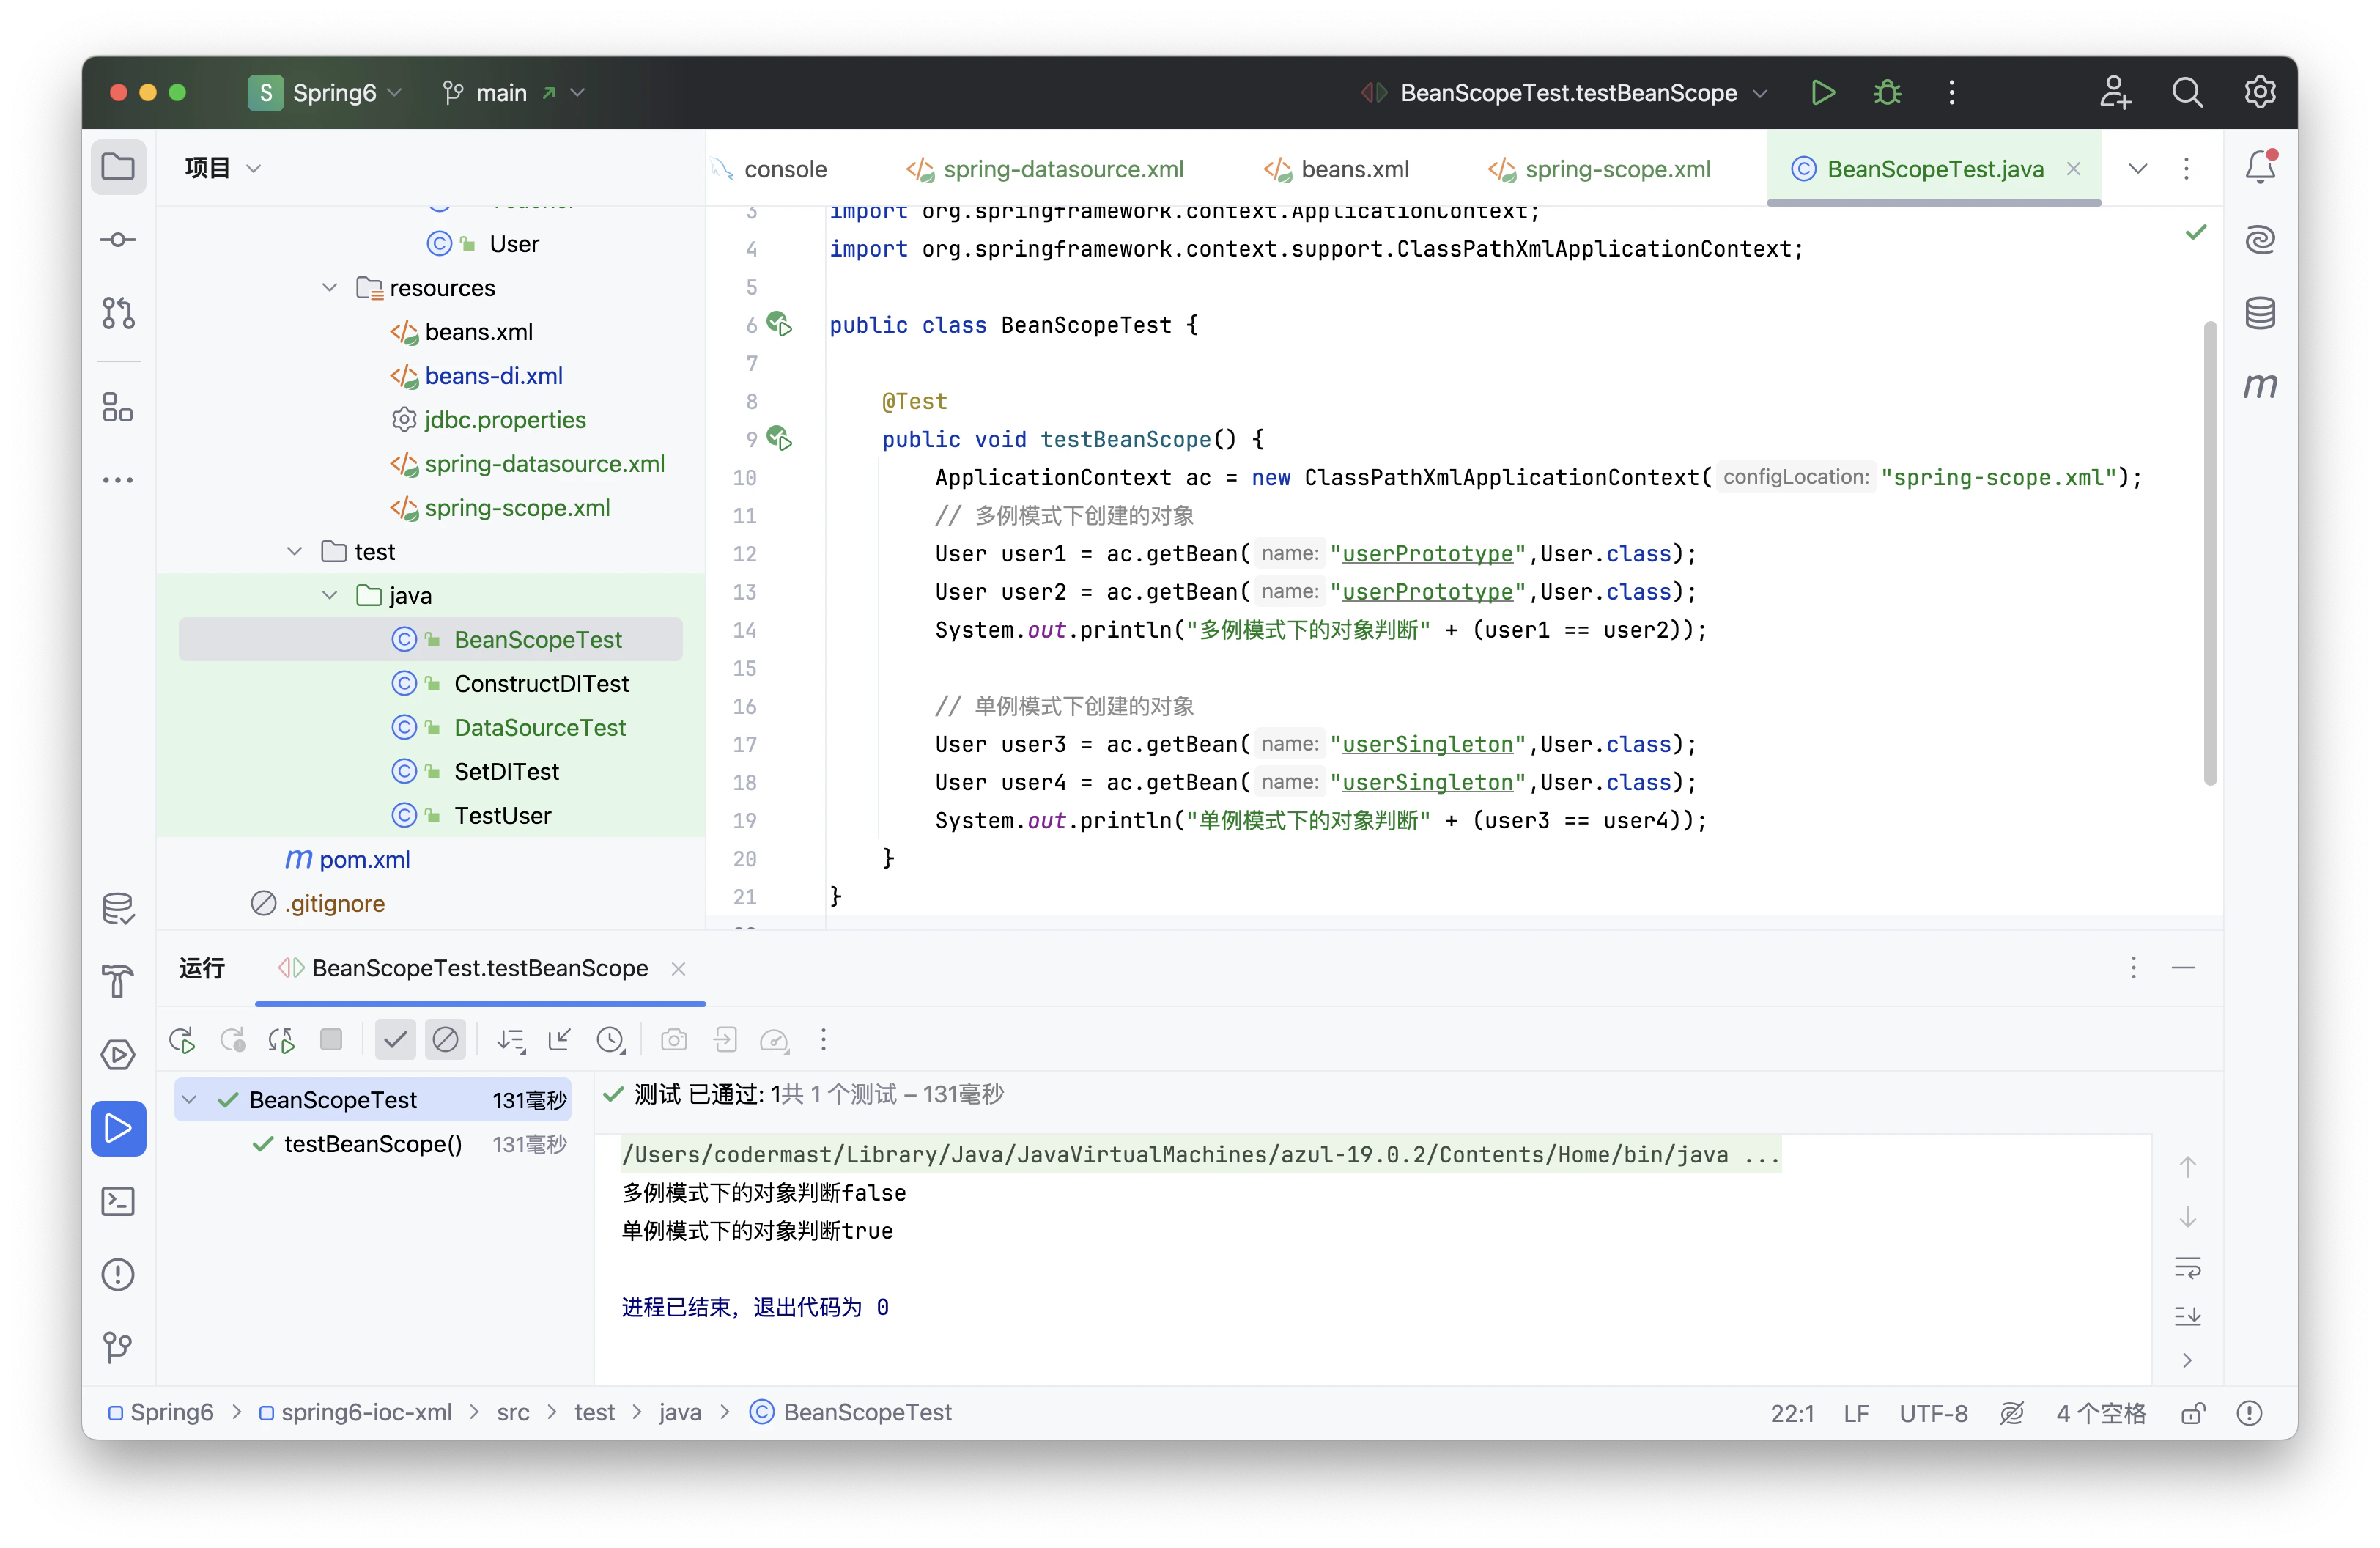Open the BeanScopeTest.testBeanScope run configuration dropdown
2380x1548 pixels.
coord(1567,93)
